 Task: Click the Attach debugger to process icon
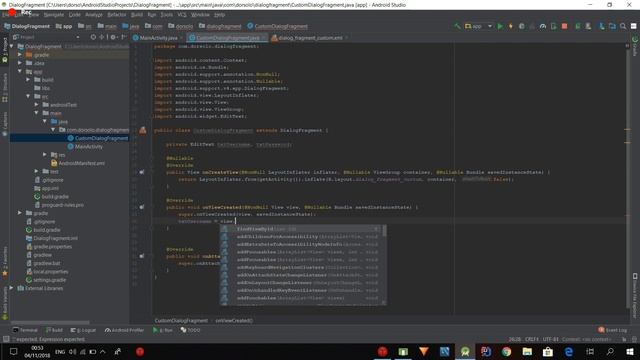tap(553, 26)
